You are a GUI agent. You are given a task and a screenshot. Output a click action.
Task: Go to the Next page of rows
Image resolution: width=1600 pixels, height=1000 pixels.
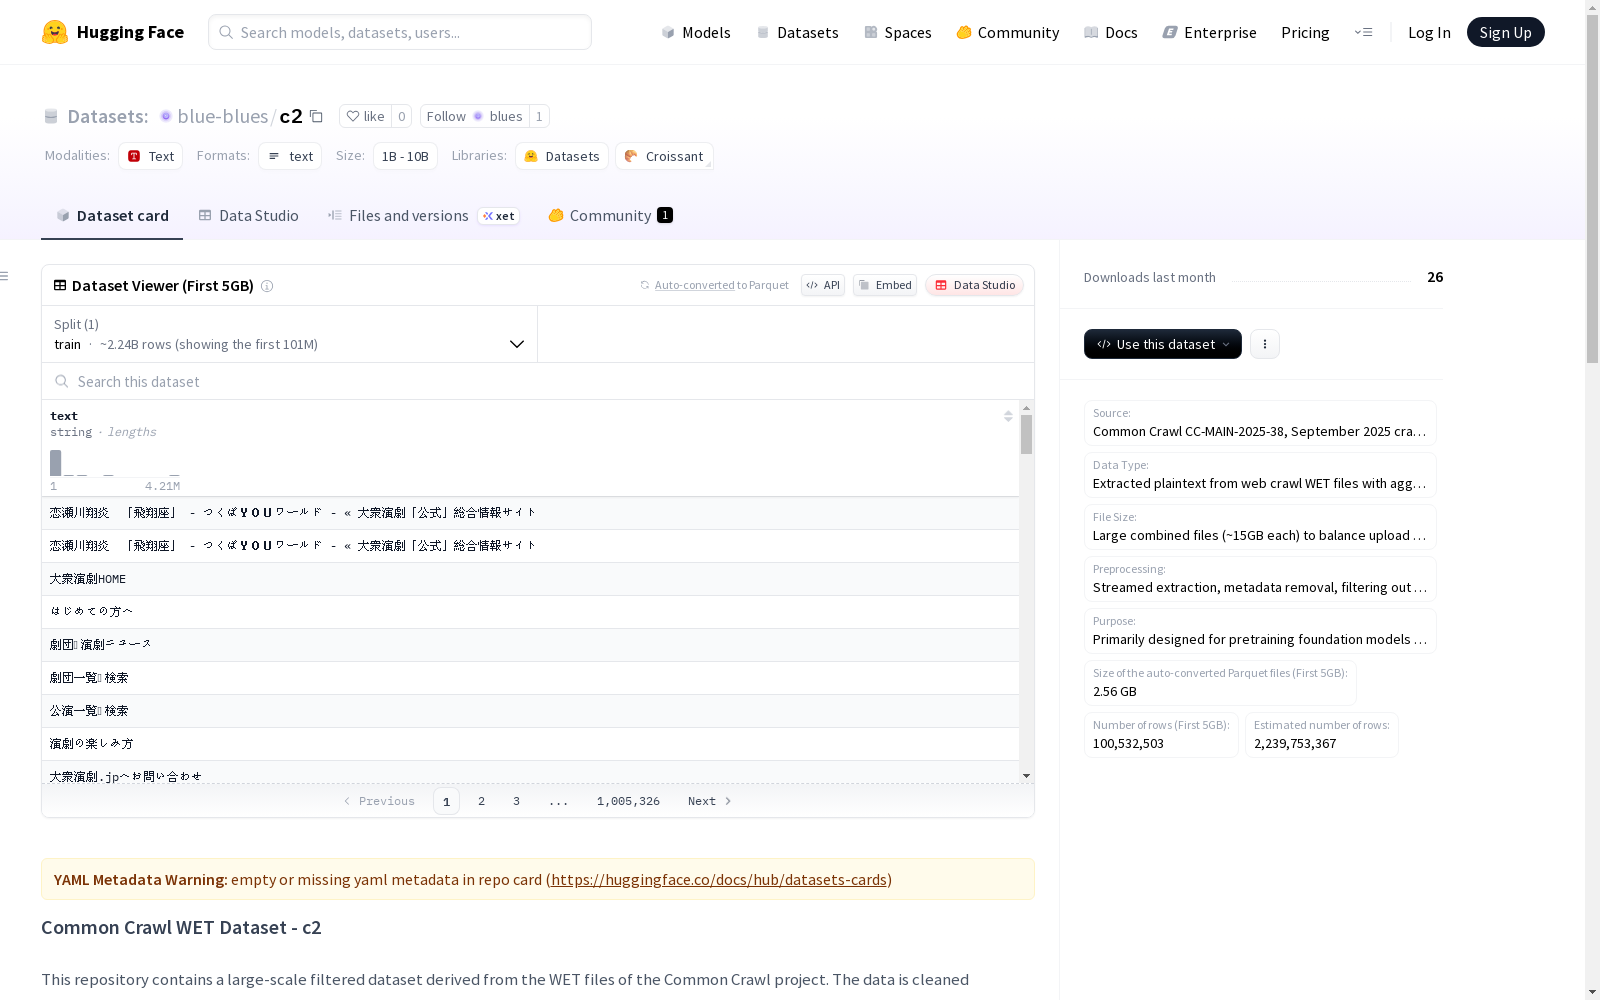pos(710,801)
